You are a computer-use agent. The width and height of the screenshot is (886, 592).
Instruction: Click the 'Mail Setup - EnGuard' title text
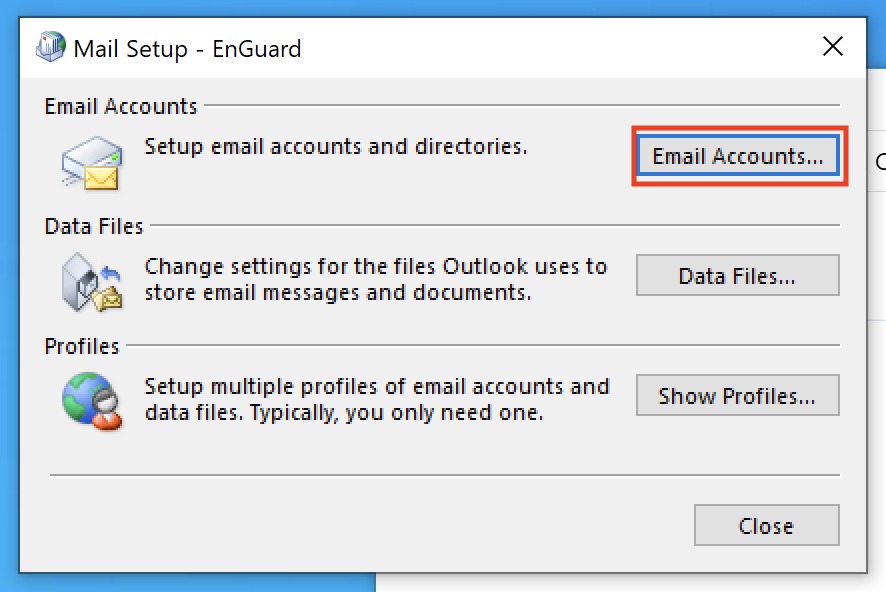pos(187,48)
